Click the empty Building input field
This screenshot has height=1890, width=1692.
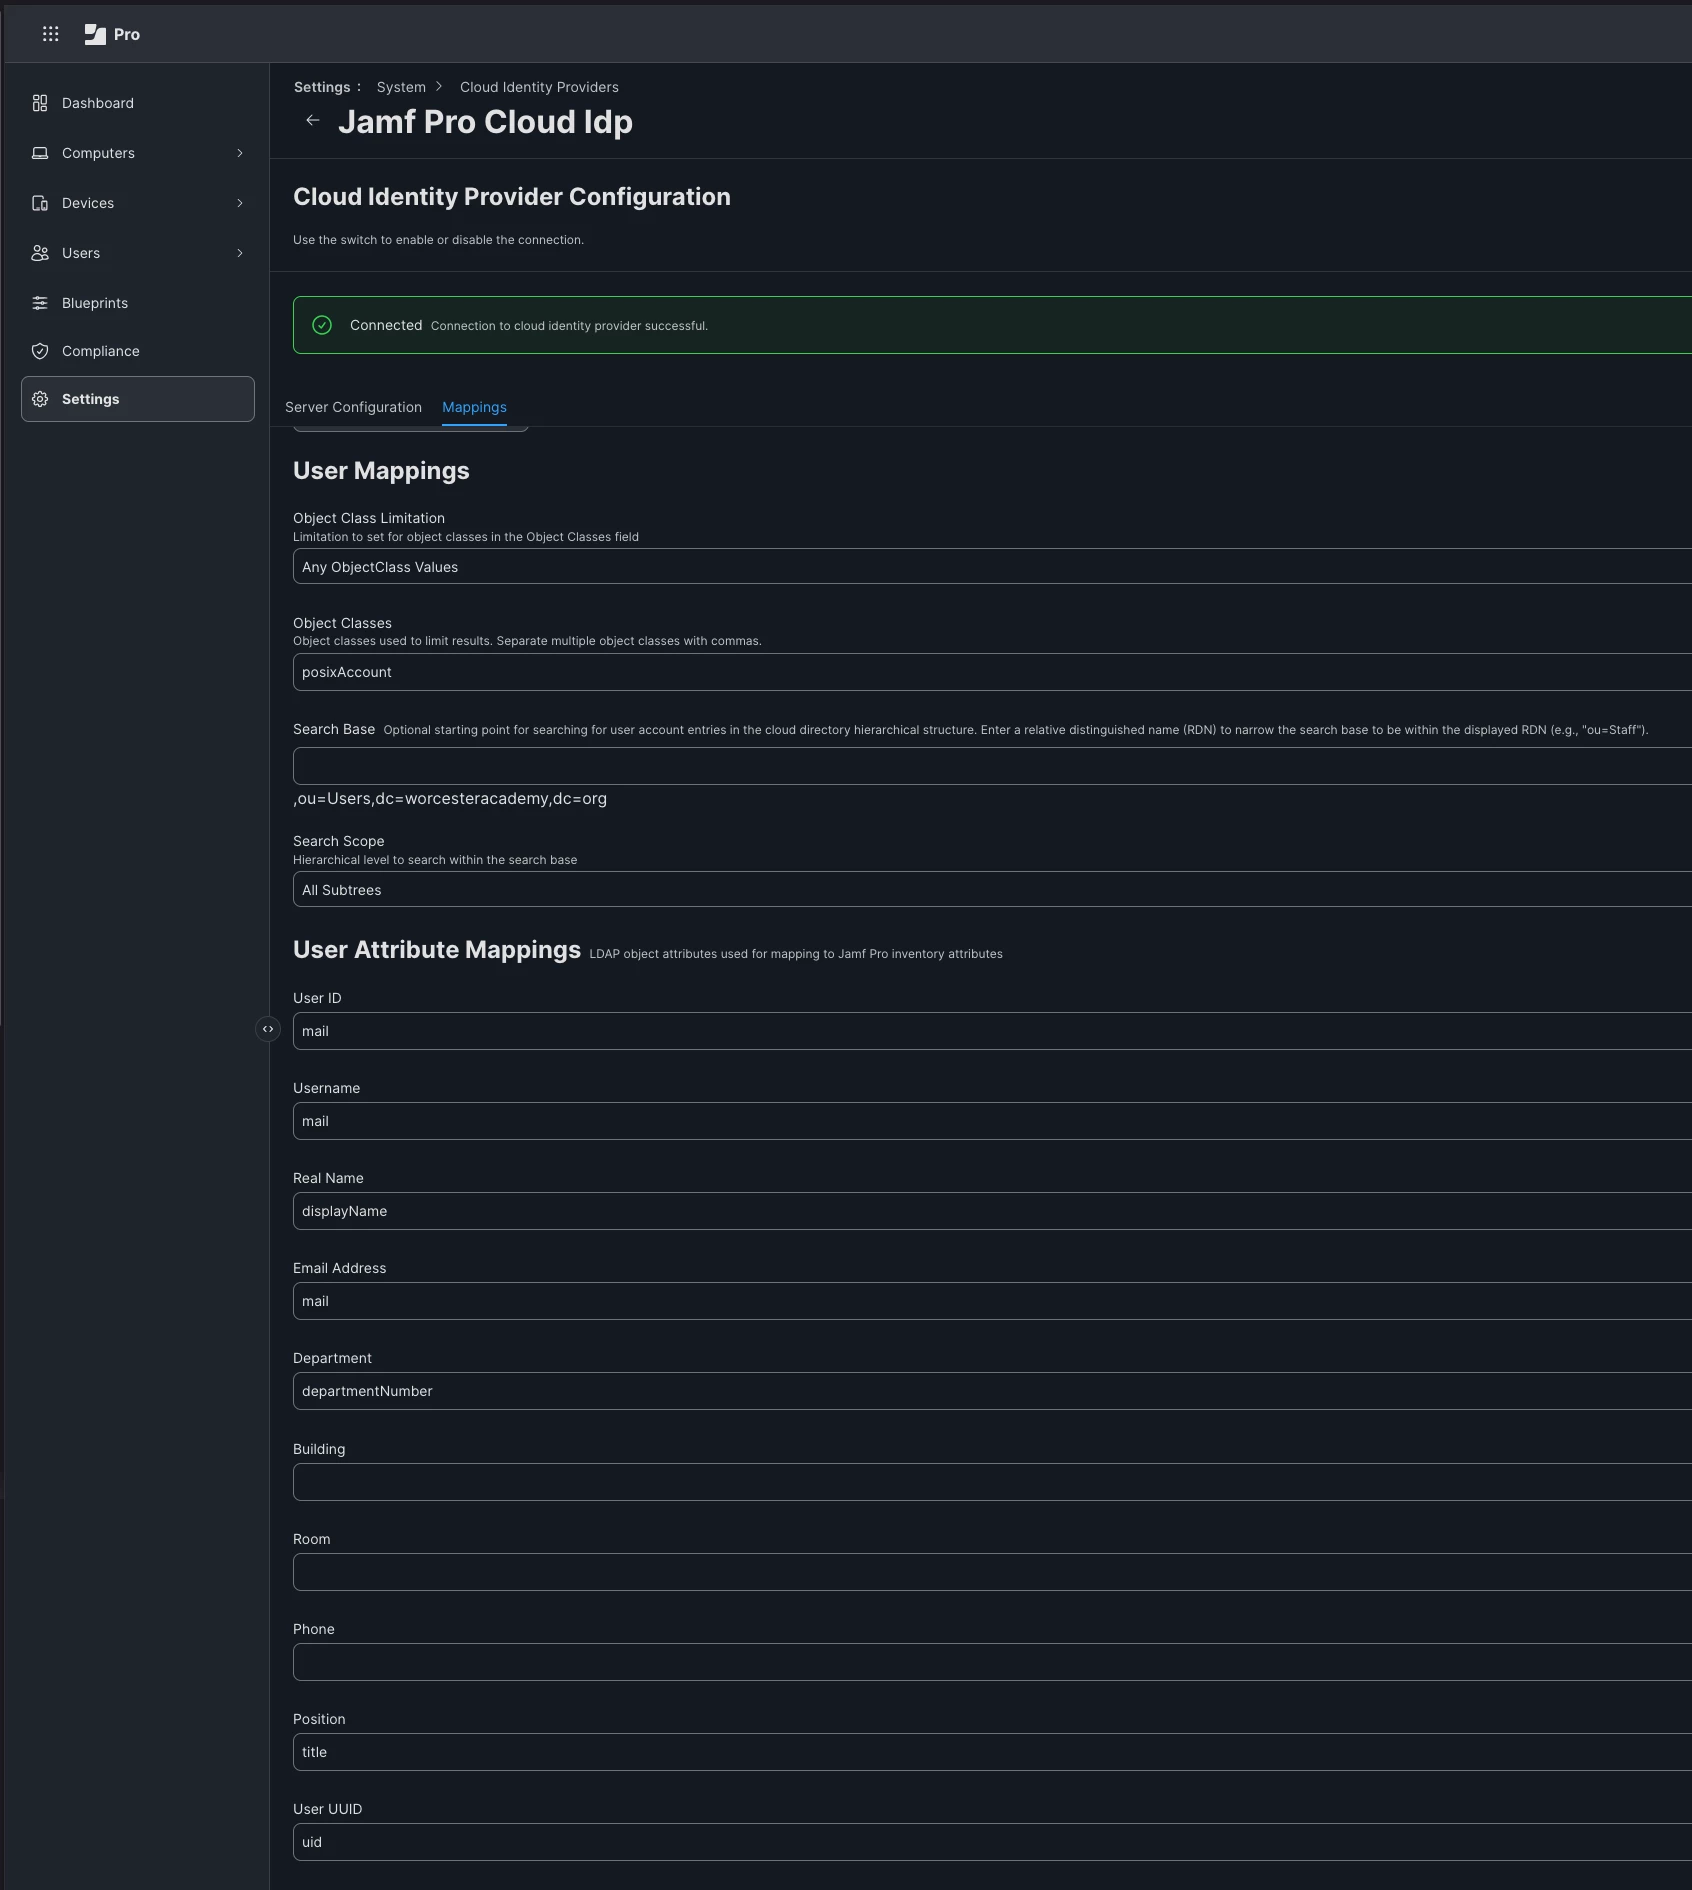pos(992,1482)
